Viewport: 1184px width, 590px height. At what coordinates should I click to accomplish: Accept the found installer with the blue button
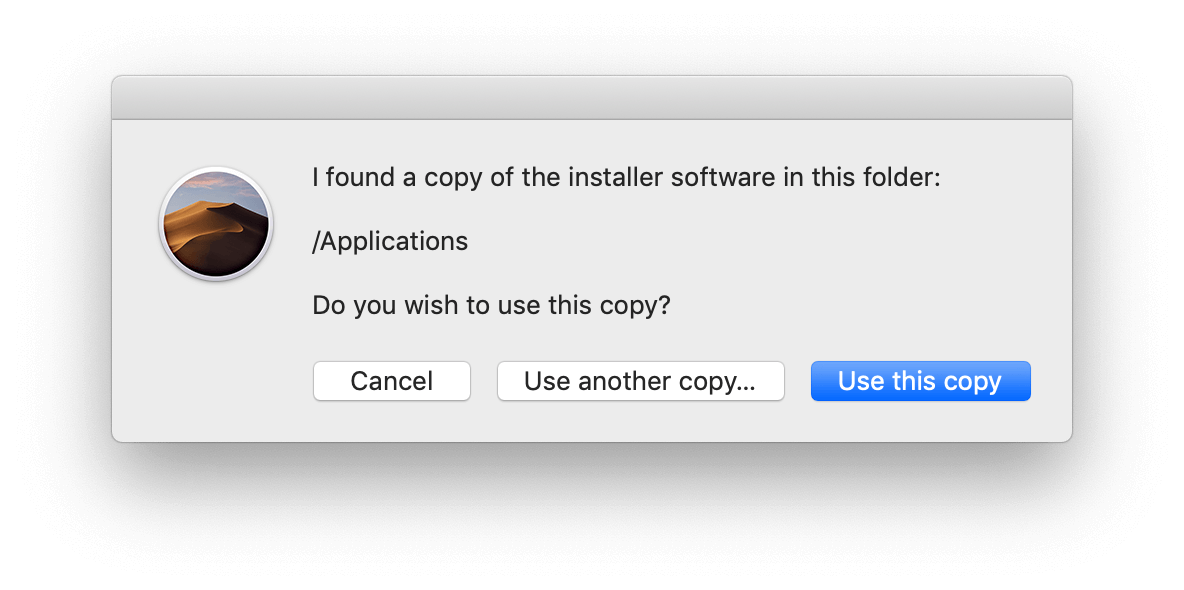[x=920, y=381]
